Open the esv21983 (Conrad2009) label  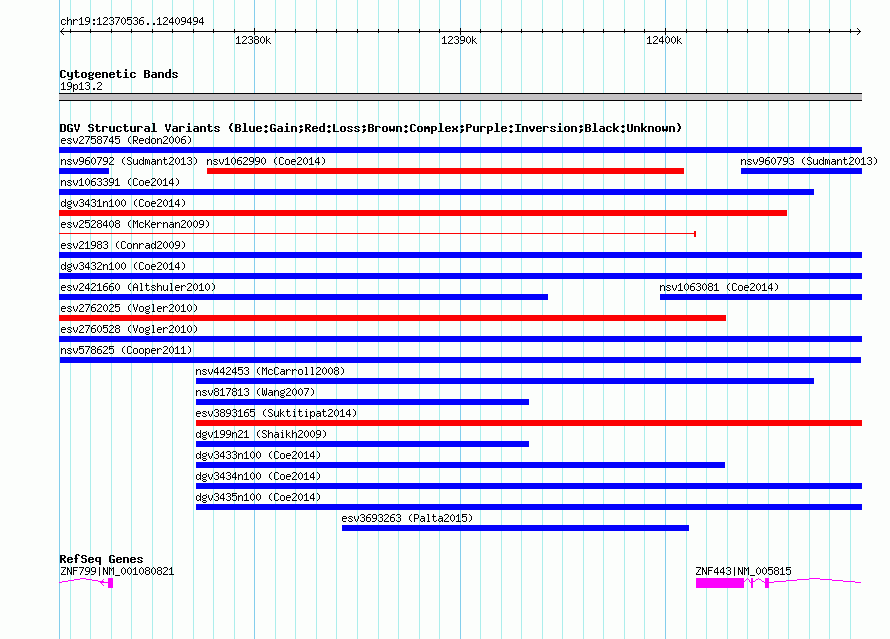point(123,245)
